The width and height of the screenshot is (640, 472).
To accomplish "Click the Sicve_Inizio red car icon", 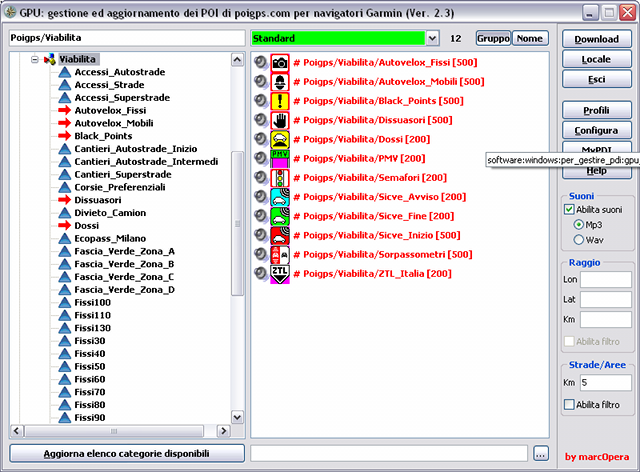I will 280,235.
